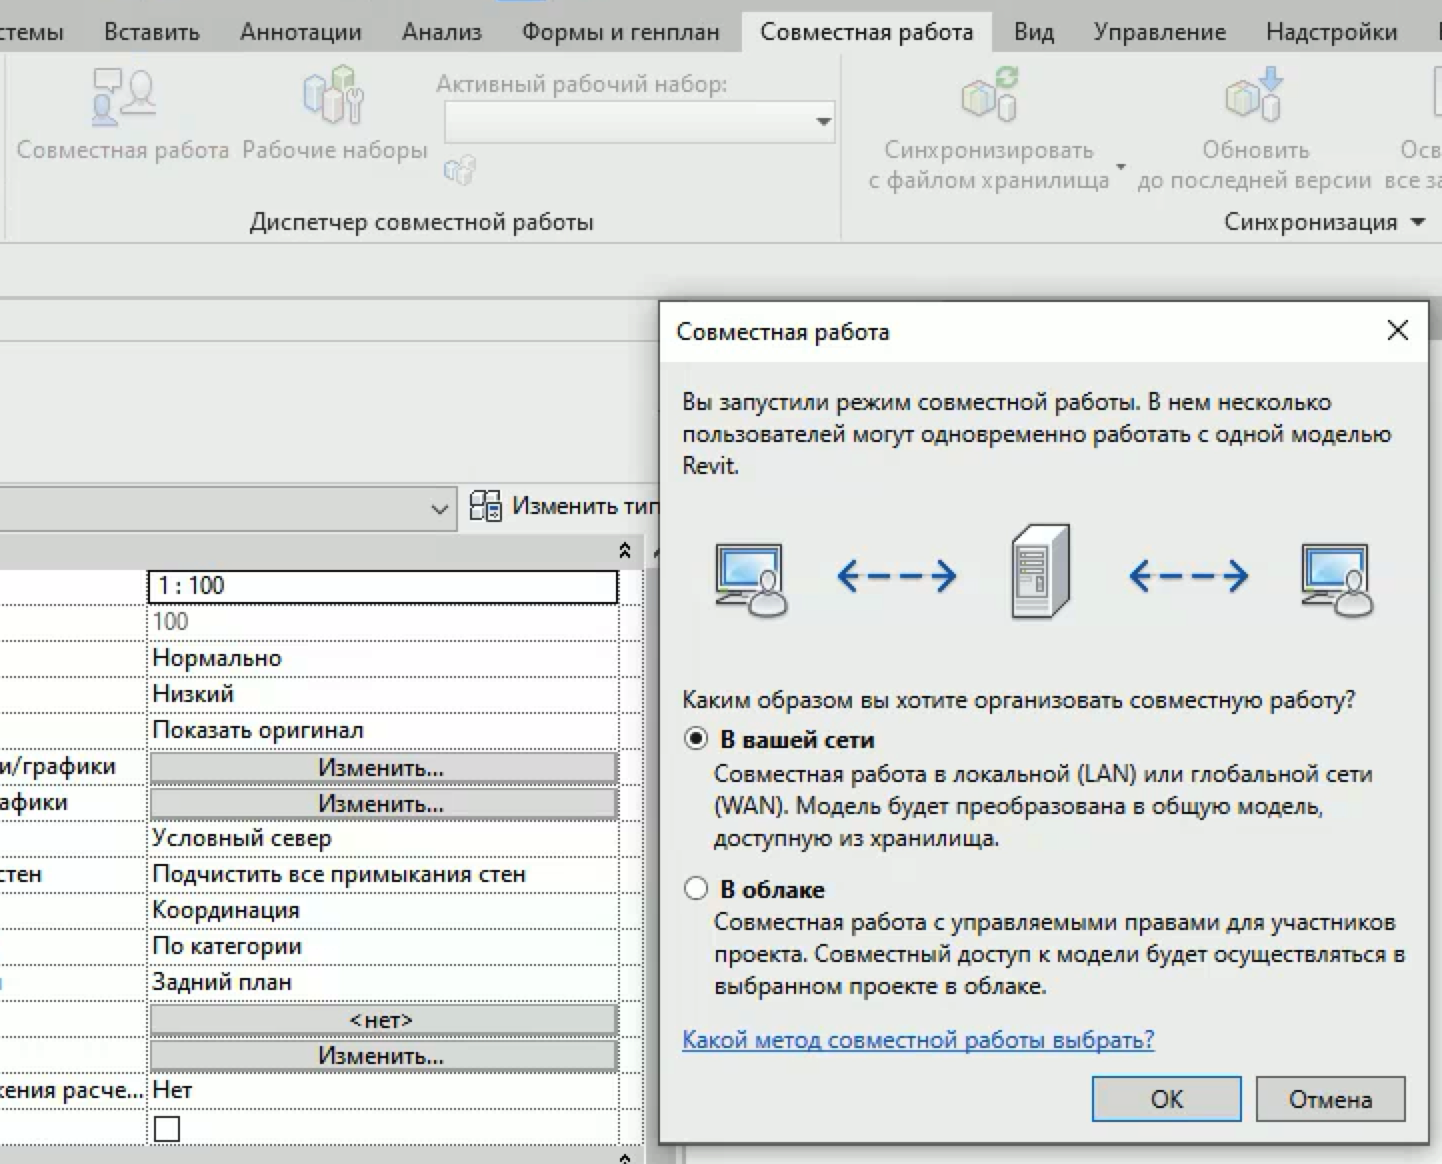The height and width of the screenshot is (1164, 1442).
Task: Open the Надстройки ribbon tab
Action: click(x=1331, y=32)
